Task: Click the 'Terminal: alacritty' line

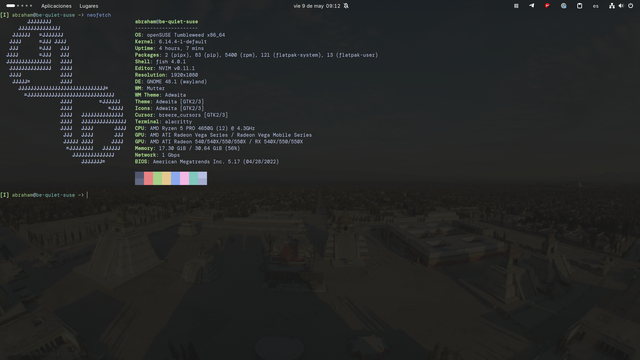Action: [x=163, y=122]
